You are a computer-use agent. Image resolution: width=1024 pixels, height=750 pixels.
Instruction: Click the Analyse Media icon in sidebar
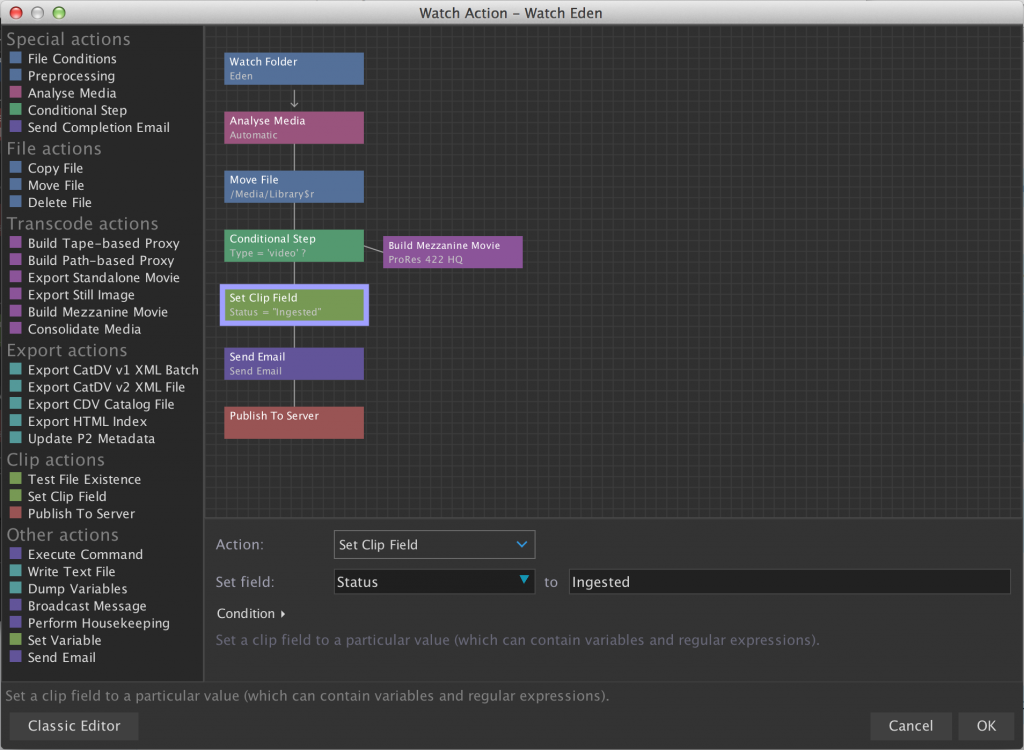coord(15,93)
